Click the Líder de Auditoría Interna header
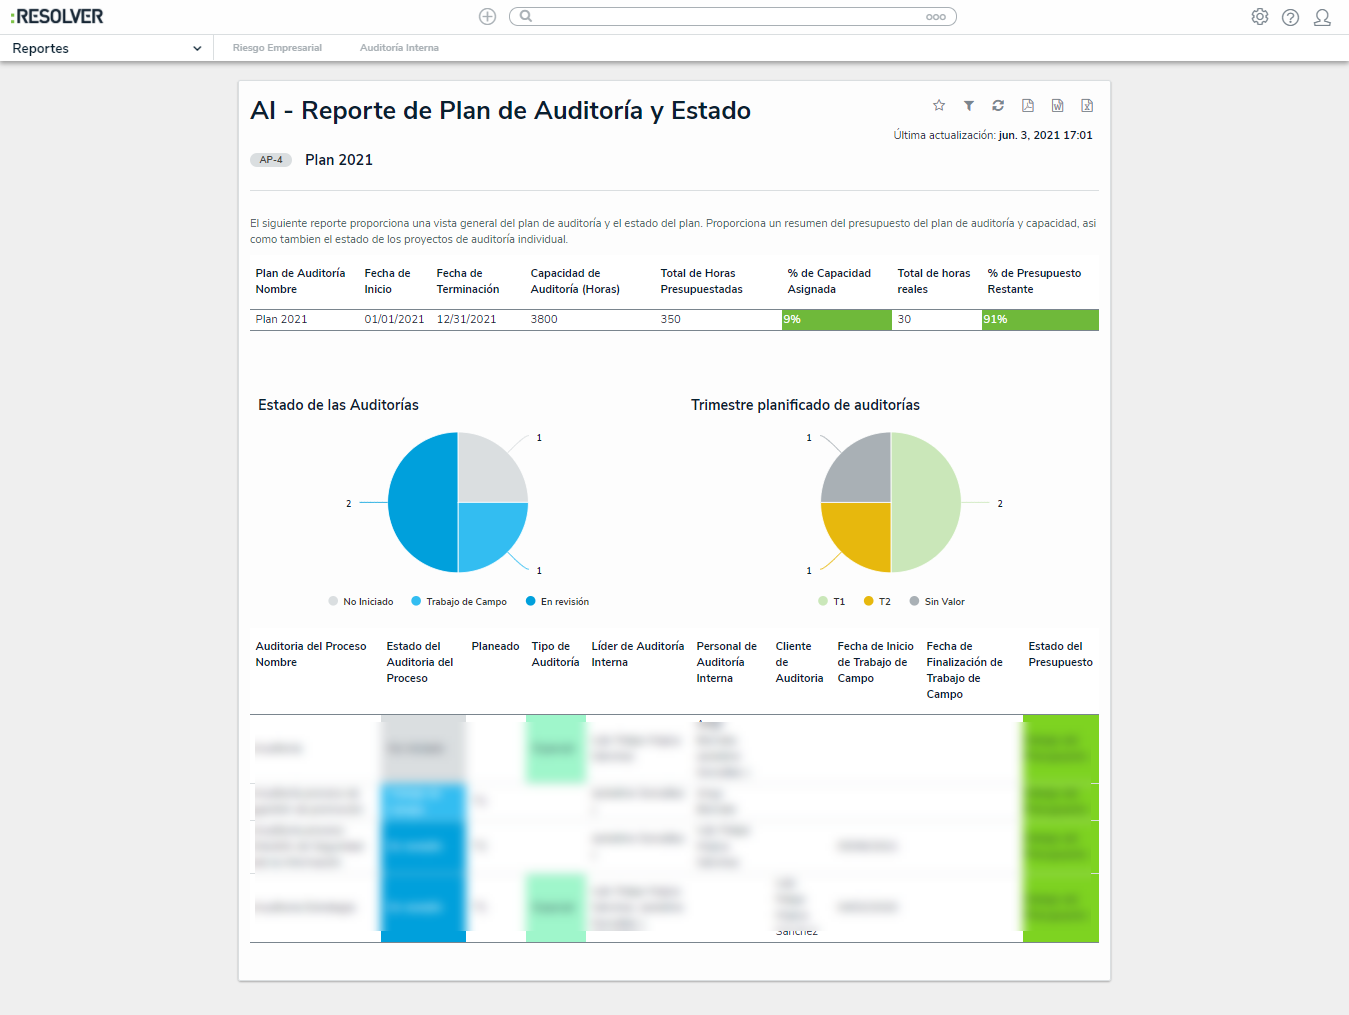The image size is (1349, 1015). pyautogui.click(x=638, y=654)
